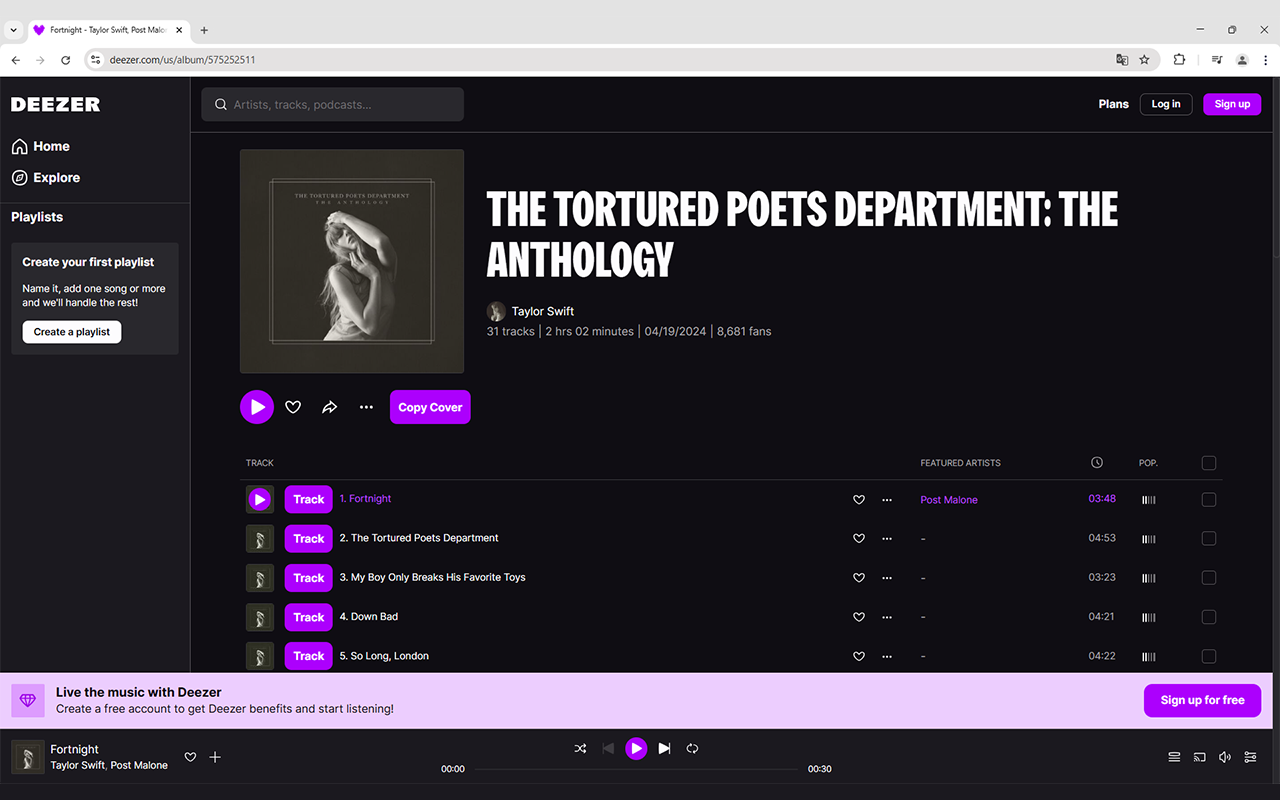The width and height of the screenshot is (1280, 800).
Task: Click the volume speaker icon
Action: 1225,757
